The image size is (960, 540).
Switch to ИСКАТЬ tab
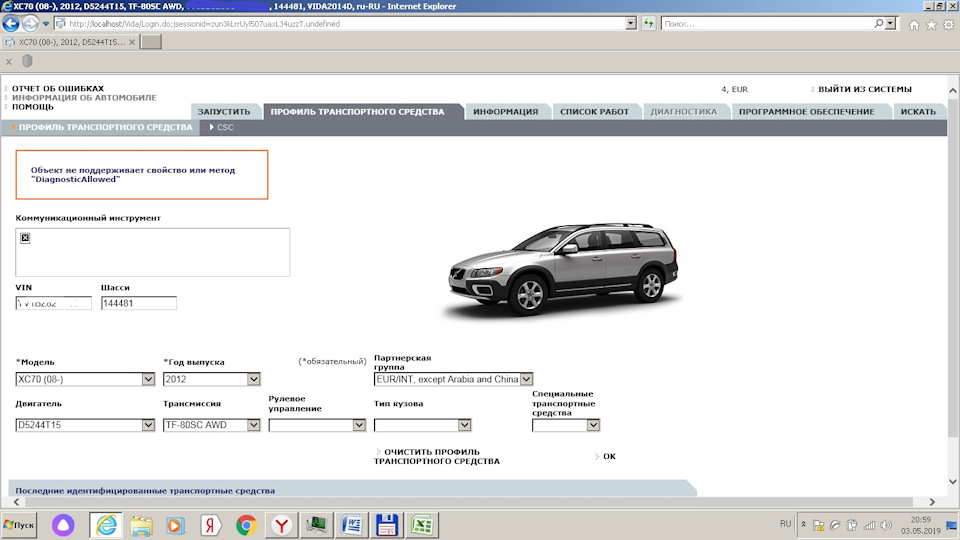pyautogui.click(x=918, y=111)
